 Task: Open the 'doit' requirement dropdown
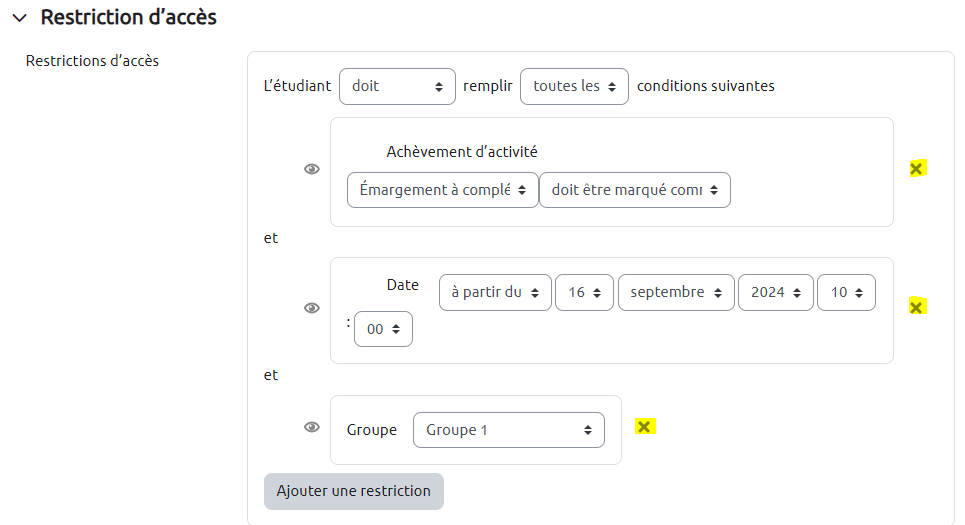pyautogui.click(x=397, y=86)
